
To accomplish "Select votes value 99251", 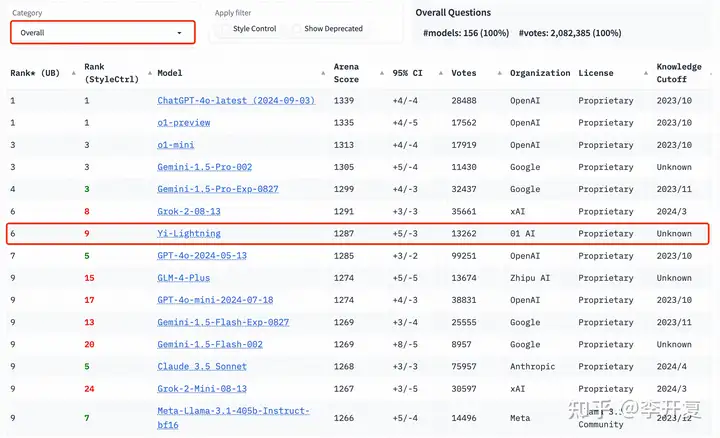I will tap(464, 256).
